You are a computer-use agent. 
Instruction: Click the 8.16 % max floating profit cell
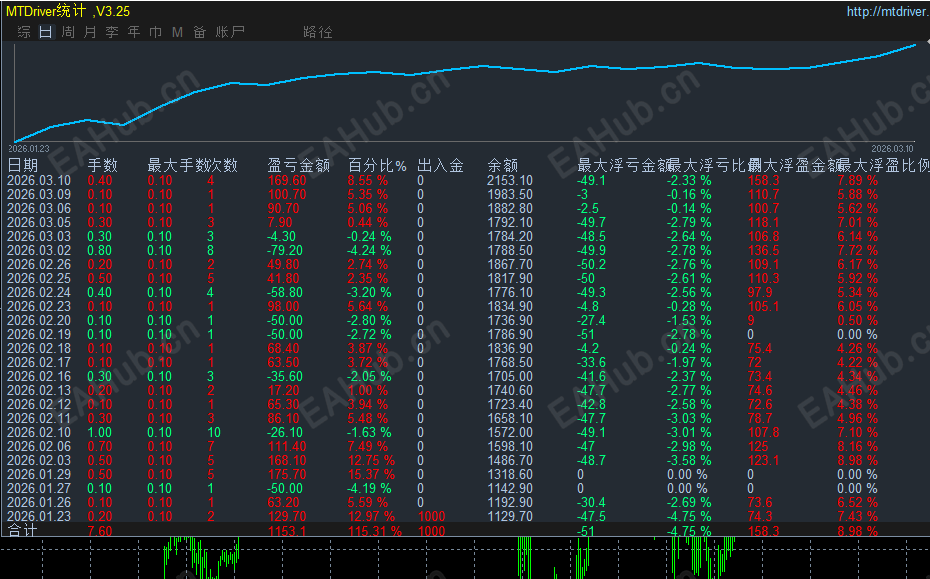coord(858,447)
